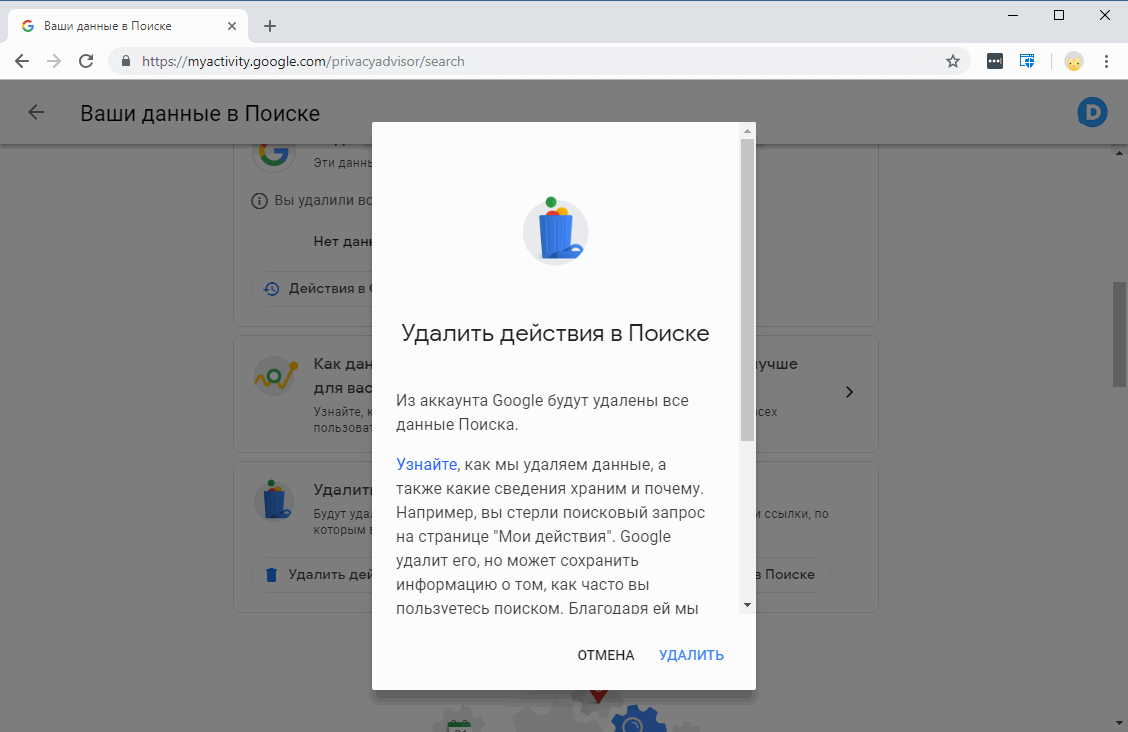This screenshot has width=1128, height=732.
Task: Open the password manager extension icon
Action: tap(995, 61)
